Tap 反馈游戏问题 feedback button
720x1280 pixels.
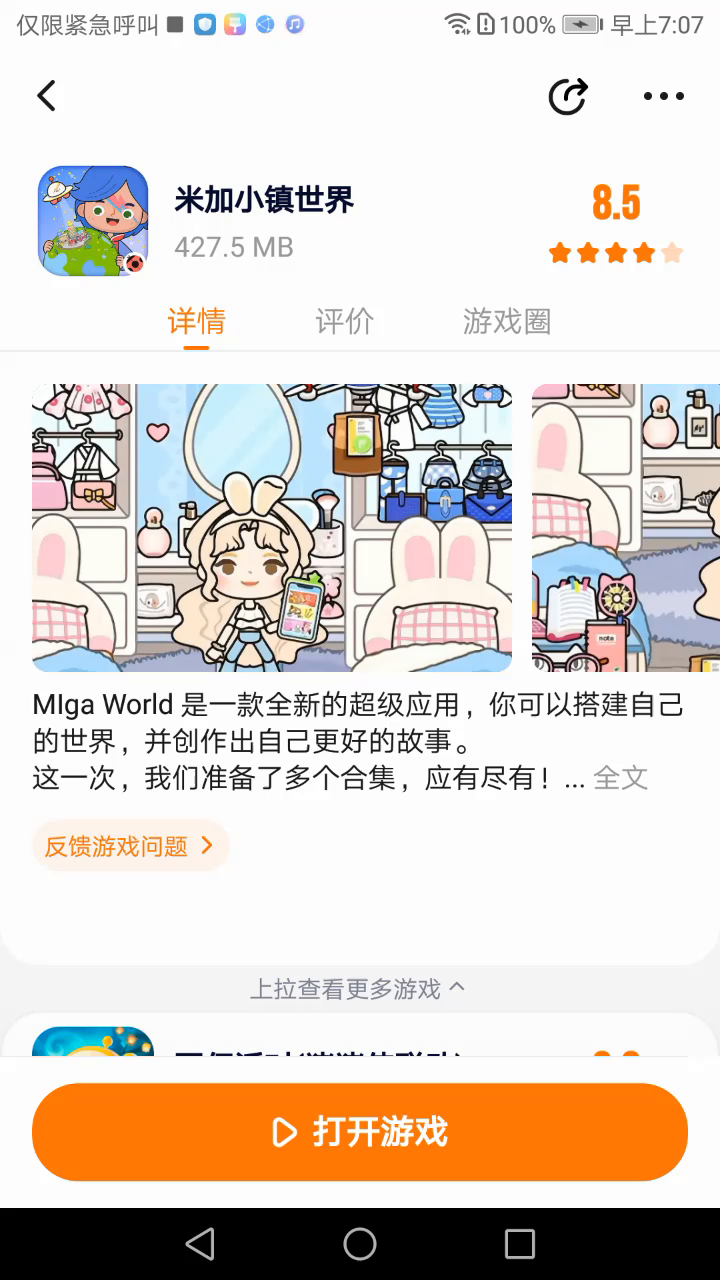[x=131, y=846]
